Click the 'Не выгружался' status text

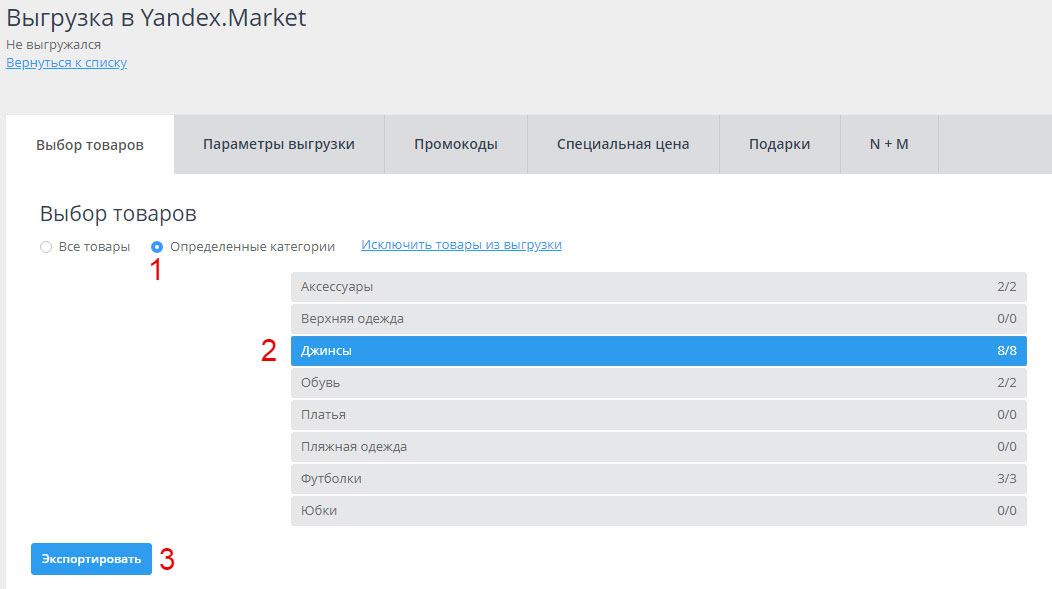tap(54, 44)
